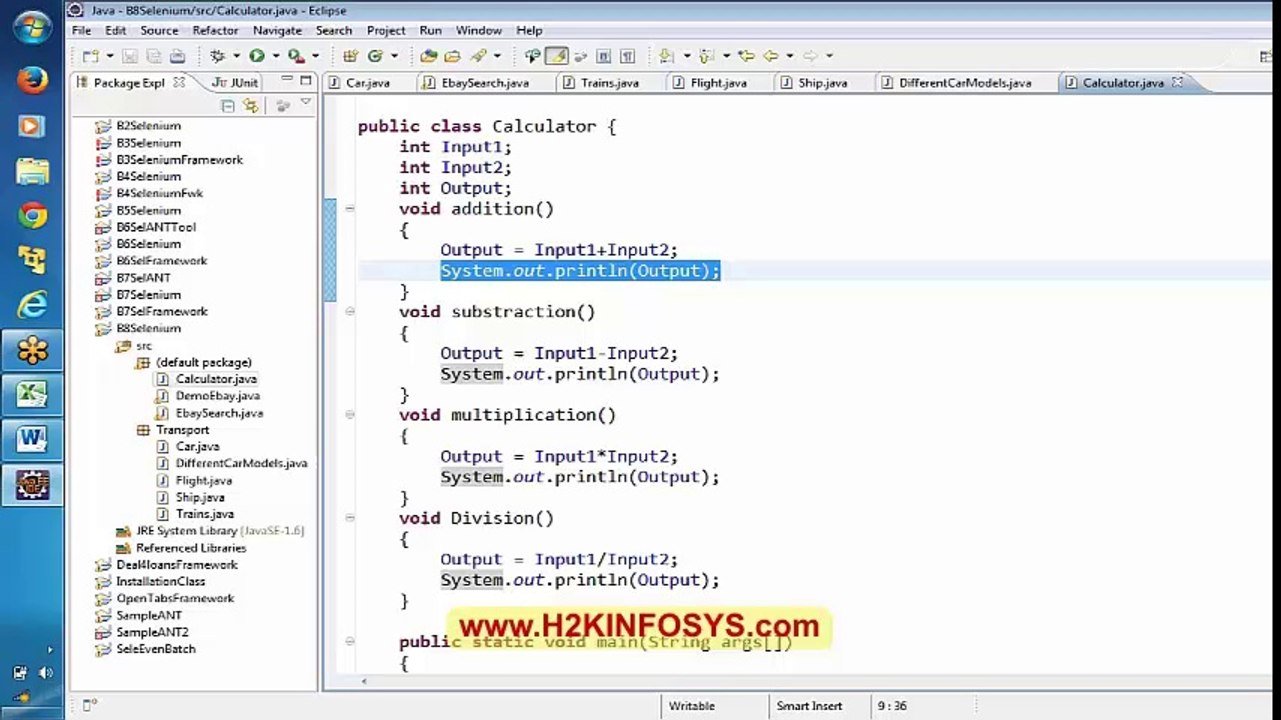Close the Calculator.java editor tab
The image size is (1281, 720).
pyautogui.click(x=1177, y=82)
